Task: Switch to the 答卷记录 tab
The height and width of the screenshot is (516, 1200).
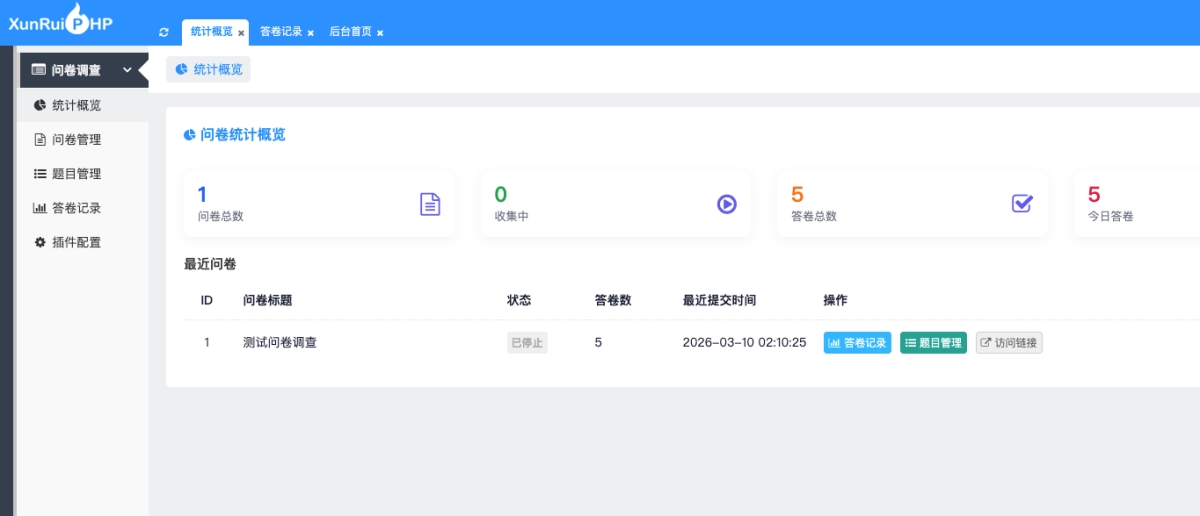Action: (281, 32)
